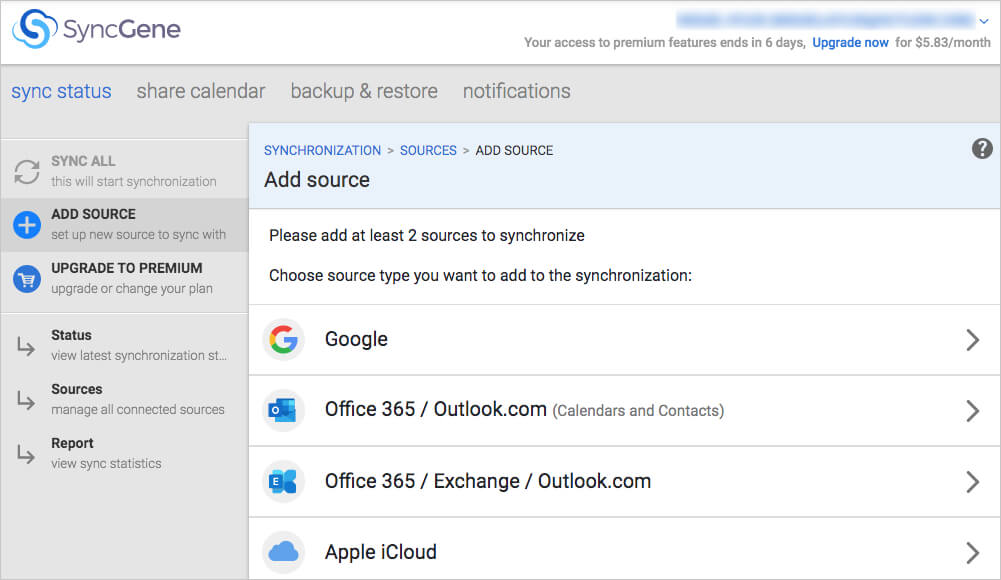The width and height of the screenshot is (1001, 580).
Task: Click the ADD SOURCE breadcrumb text
Action: click(x=515, y=151)
